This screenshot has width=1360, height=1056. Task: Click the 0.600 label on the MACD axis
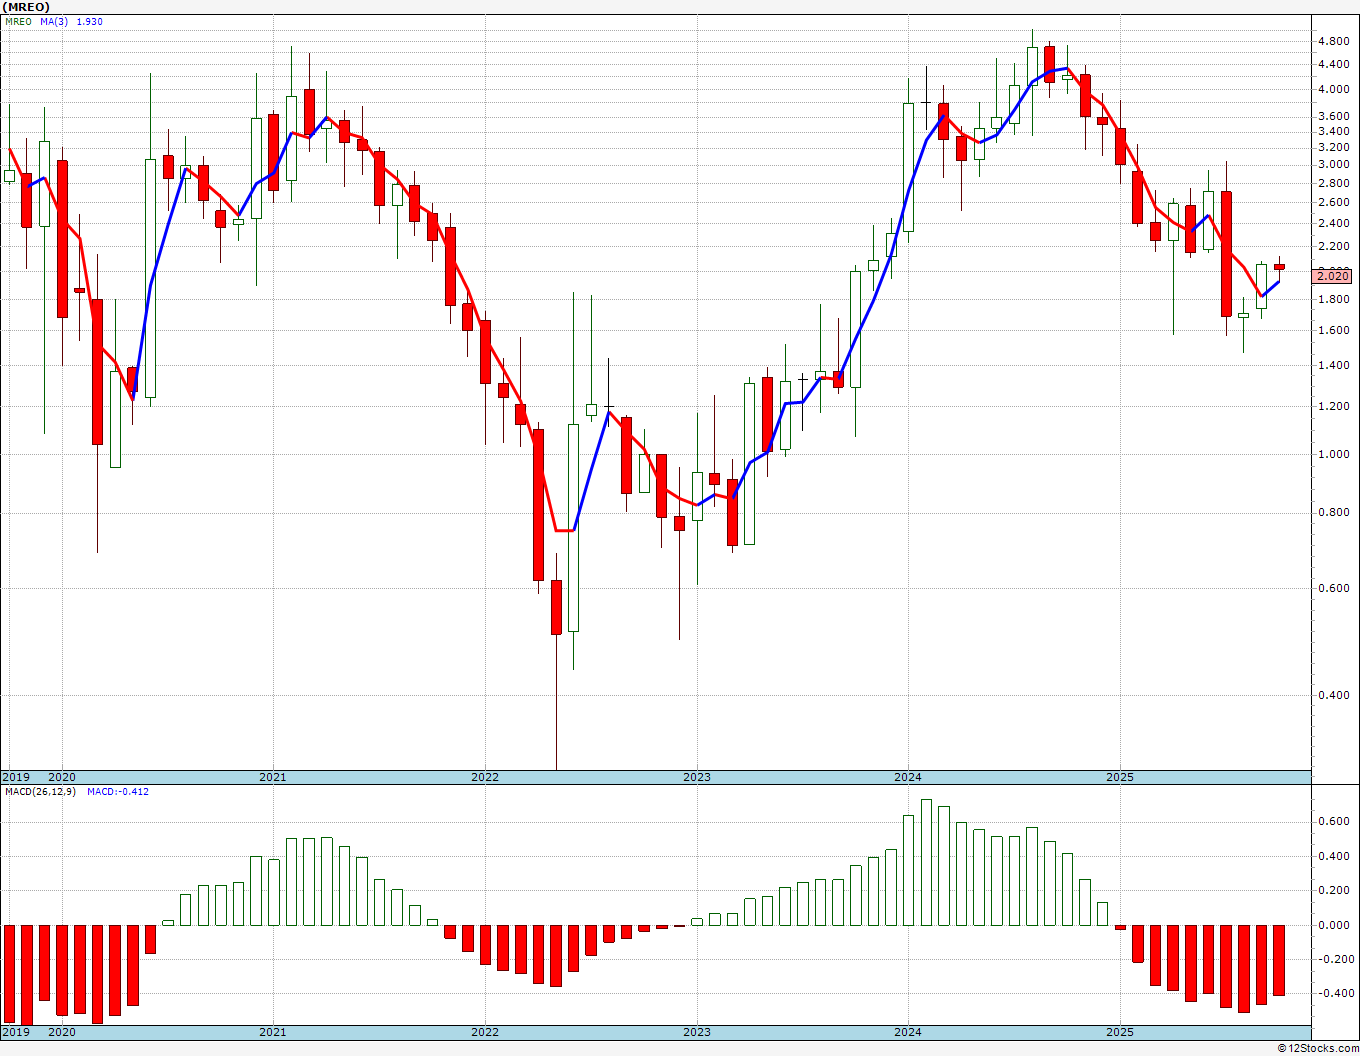point(1333,822)
